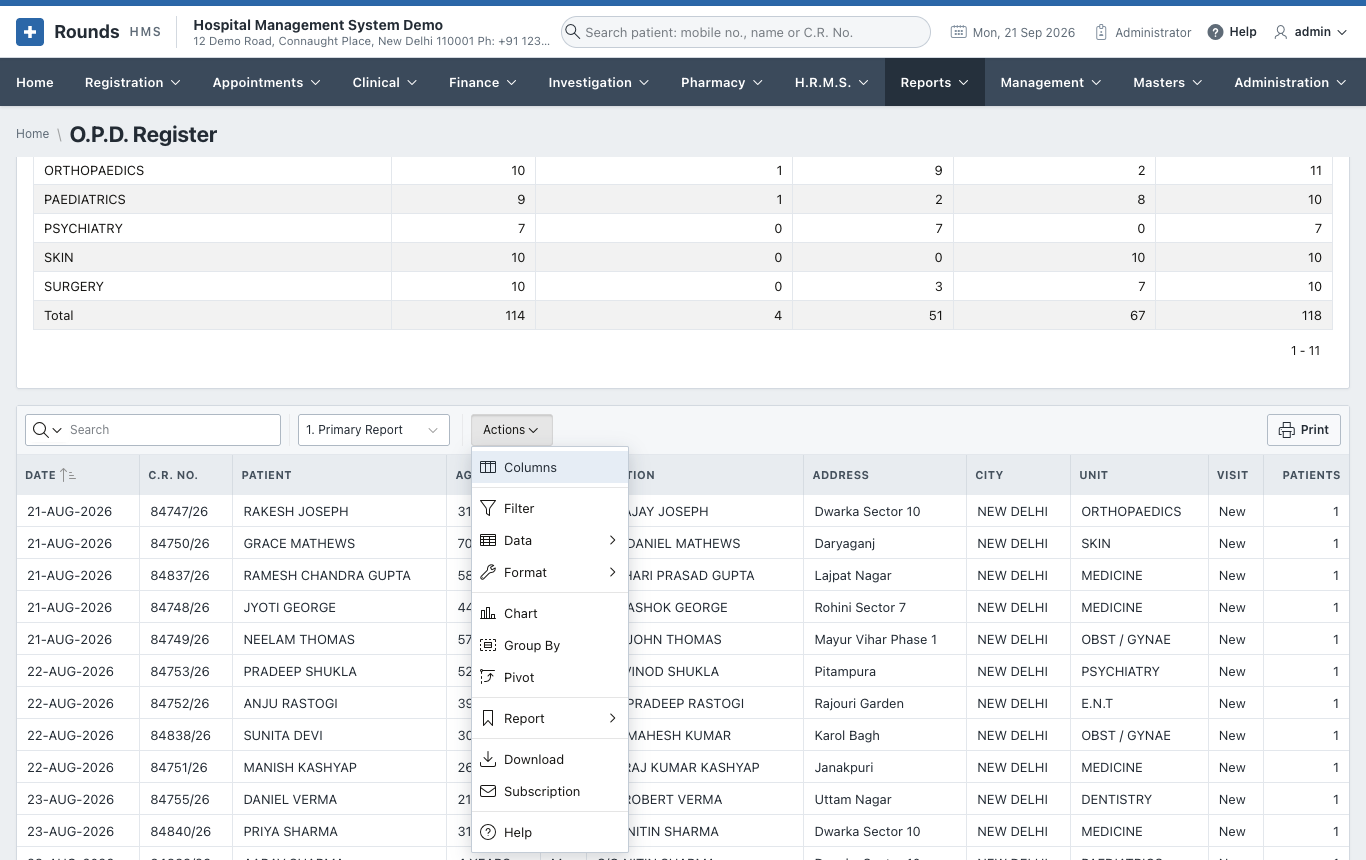
Task: Click the Report bookmark icon
Action: pyautogui.click(x=488, y=718)
